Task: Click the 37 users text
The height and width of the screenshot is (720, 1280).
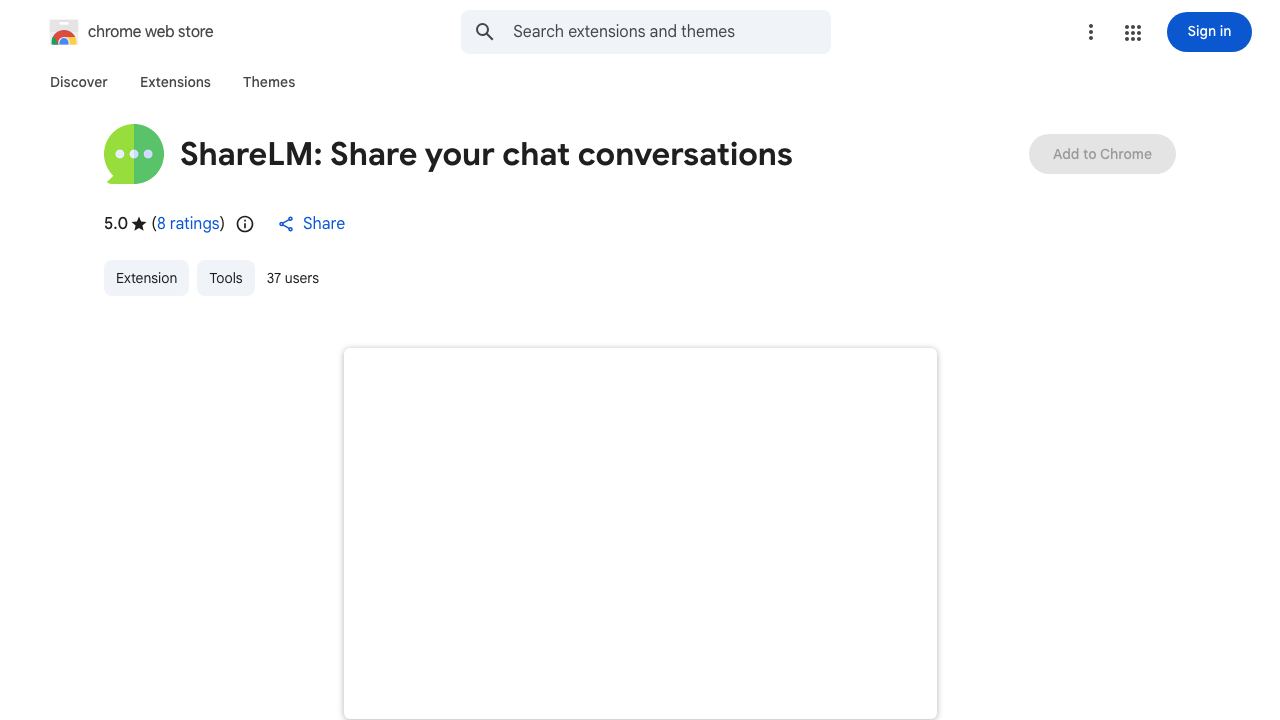Action: 293,278
